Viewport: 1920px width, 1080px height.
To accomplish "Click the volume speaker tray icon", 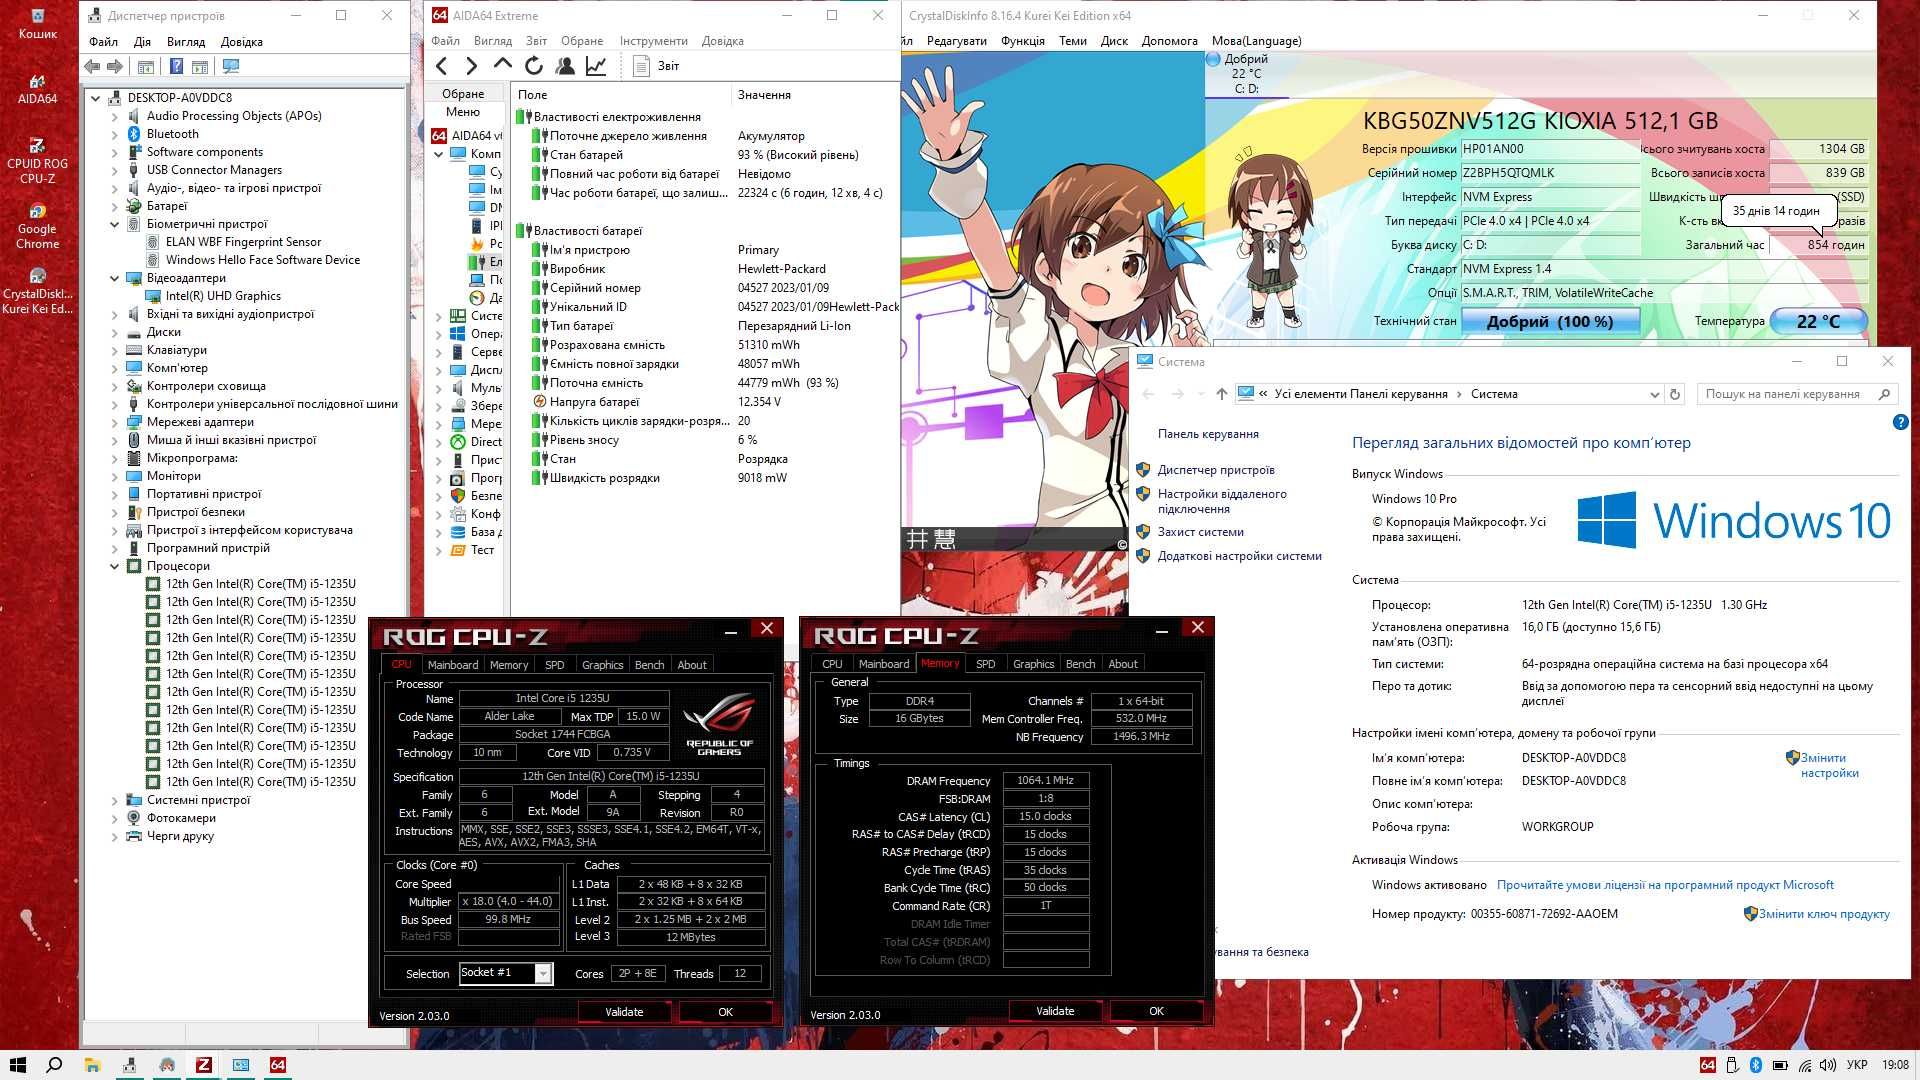I will pos(1828,1065).
